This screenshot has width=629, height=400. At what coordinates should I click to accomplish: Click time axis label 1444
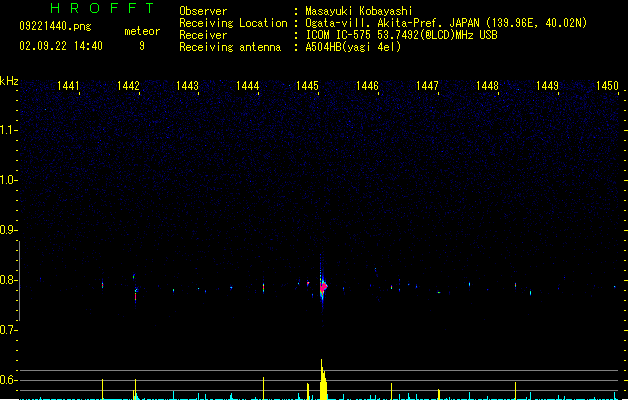pyautogui.click(x=248, y=86)
